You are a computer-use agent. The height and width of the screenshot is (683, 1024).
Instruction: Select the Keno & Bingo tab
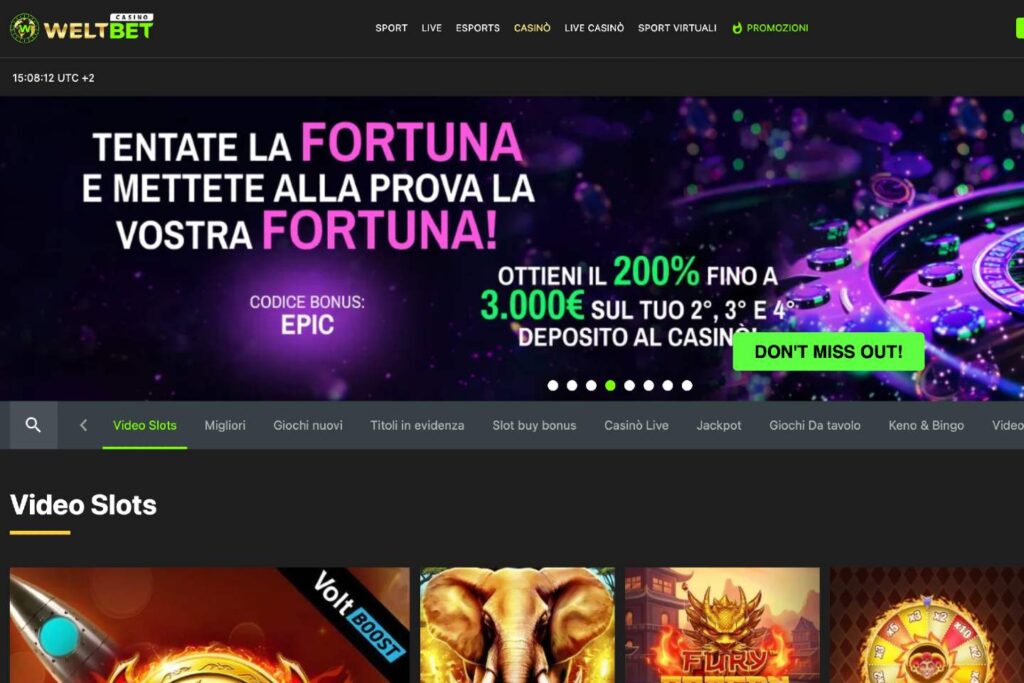[926, 425]
